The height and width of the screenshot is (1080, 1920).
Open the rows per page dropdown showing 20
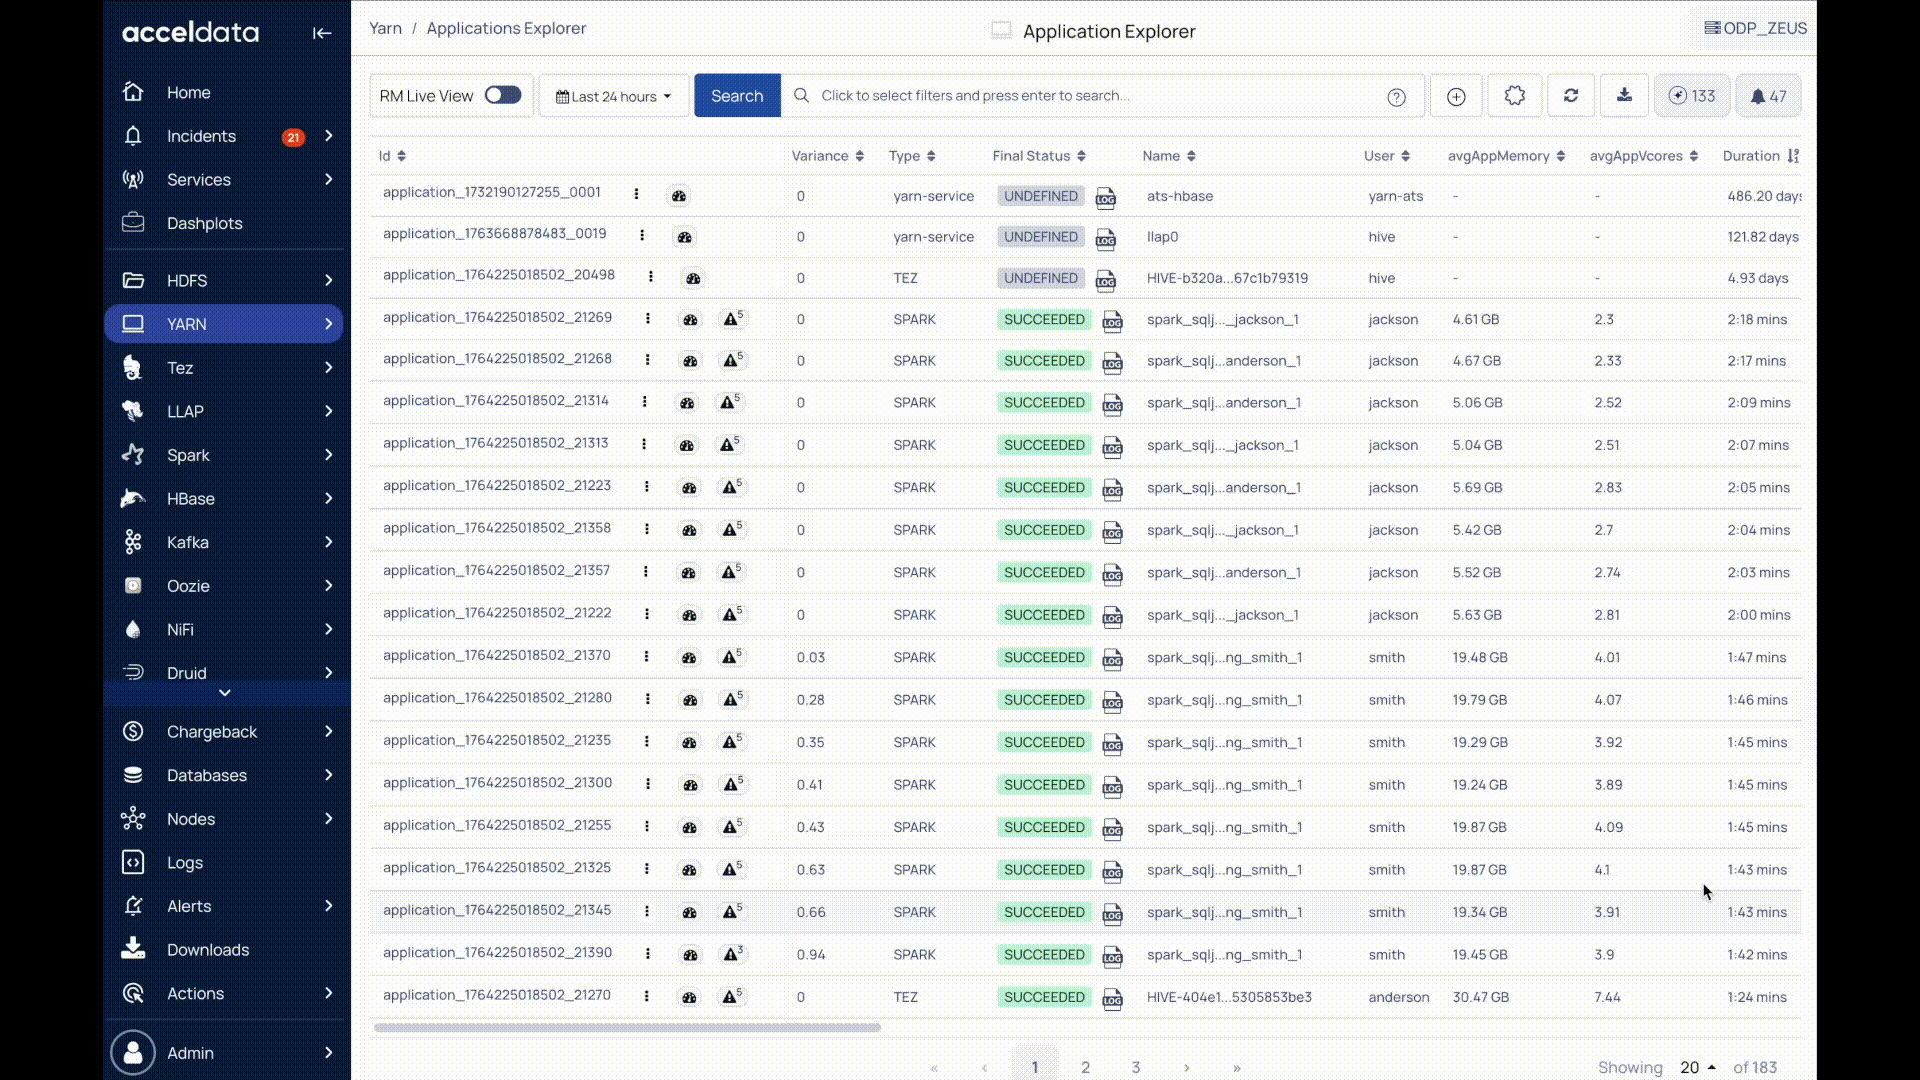[x=1697, y=1067]
